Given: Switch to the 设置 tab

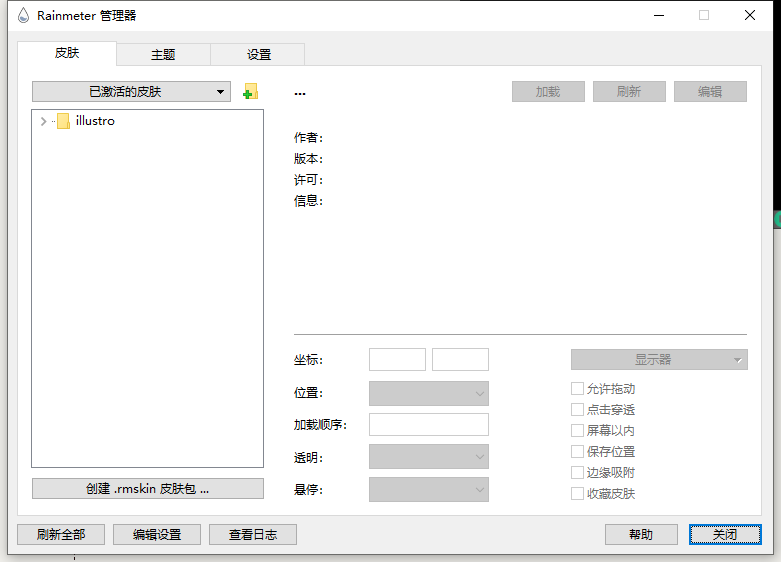Looking at the screenshot, I should pyautogui.click(x=259, y=54).
